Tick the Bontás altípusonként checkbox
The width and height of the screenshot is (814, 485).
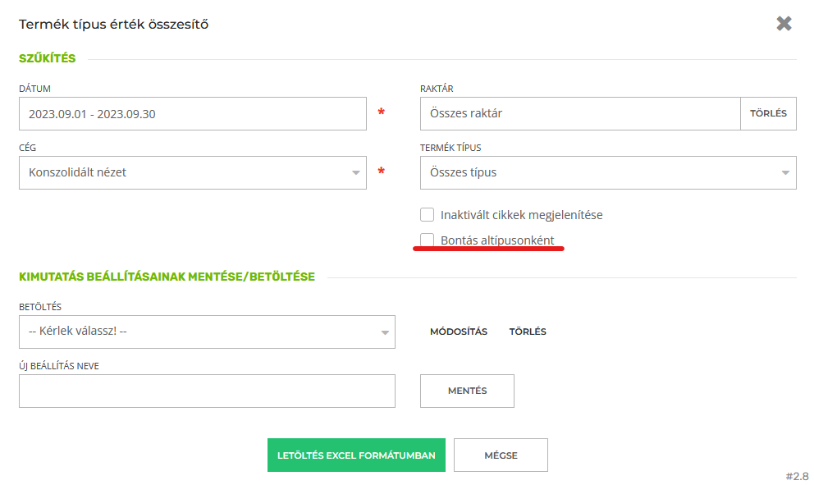point(427,240)
